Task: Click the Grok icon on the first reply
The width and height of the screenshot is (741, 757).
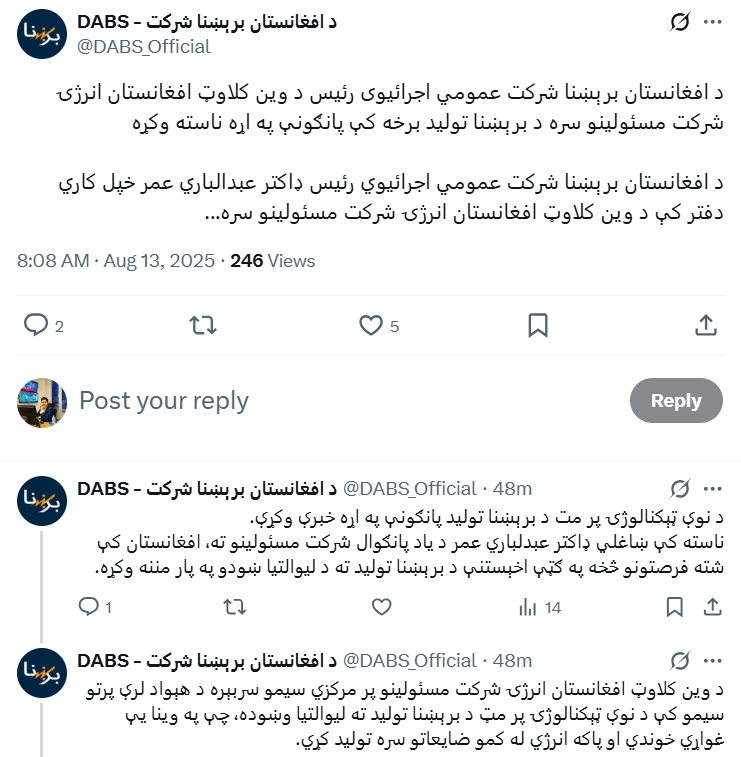Action: (x=681, y=489)
